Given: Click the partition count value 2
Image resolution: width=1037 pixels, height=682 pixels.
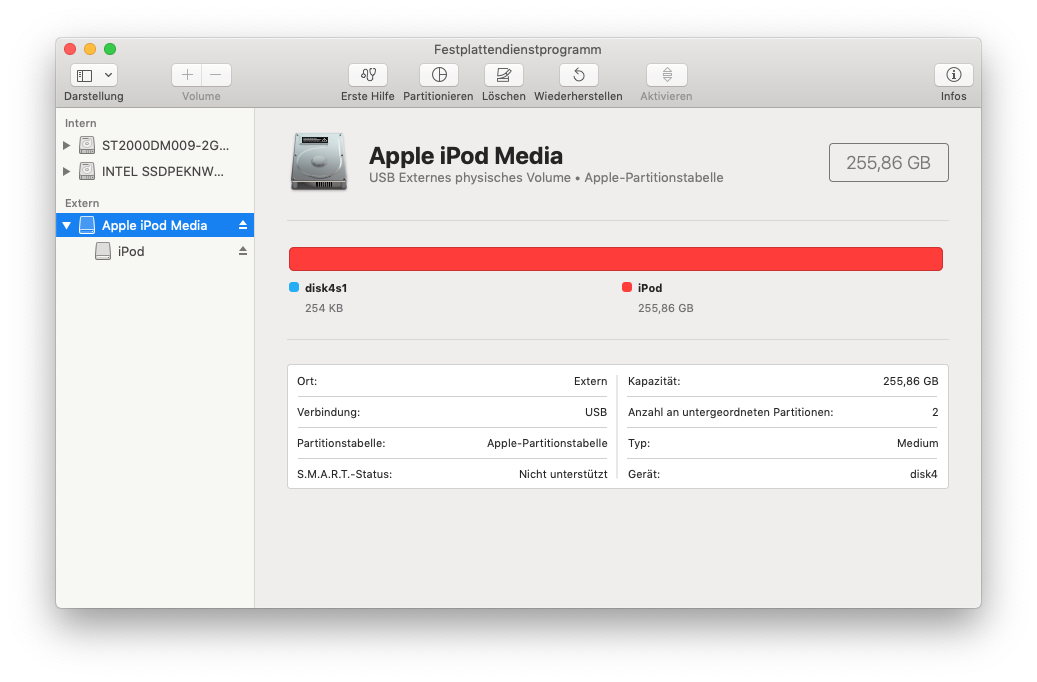Looking at the screenshot, I should tap(935, 412).
